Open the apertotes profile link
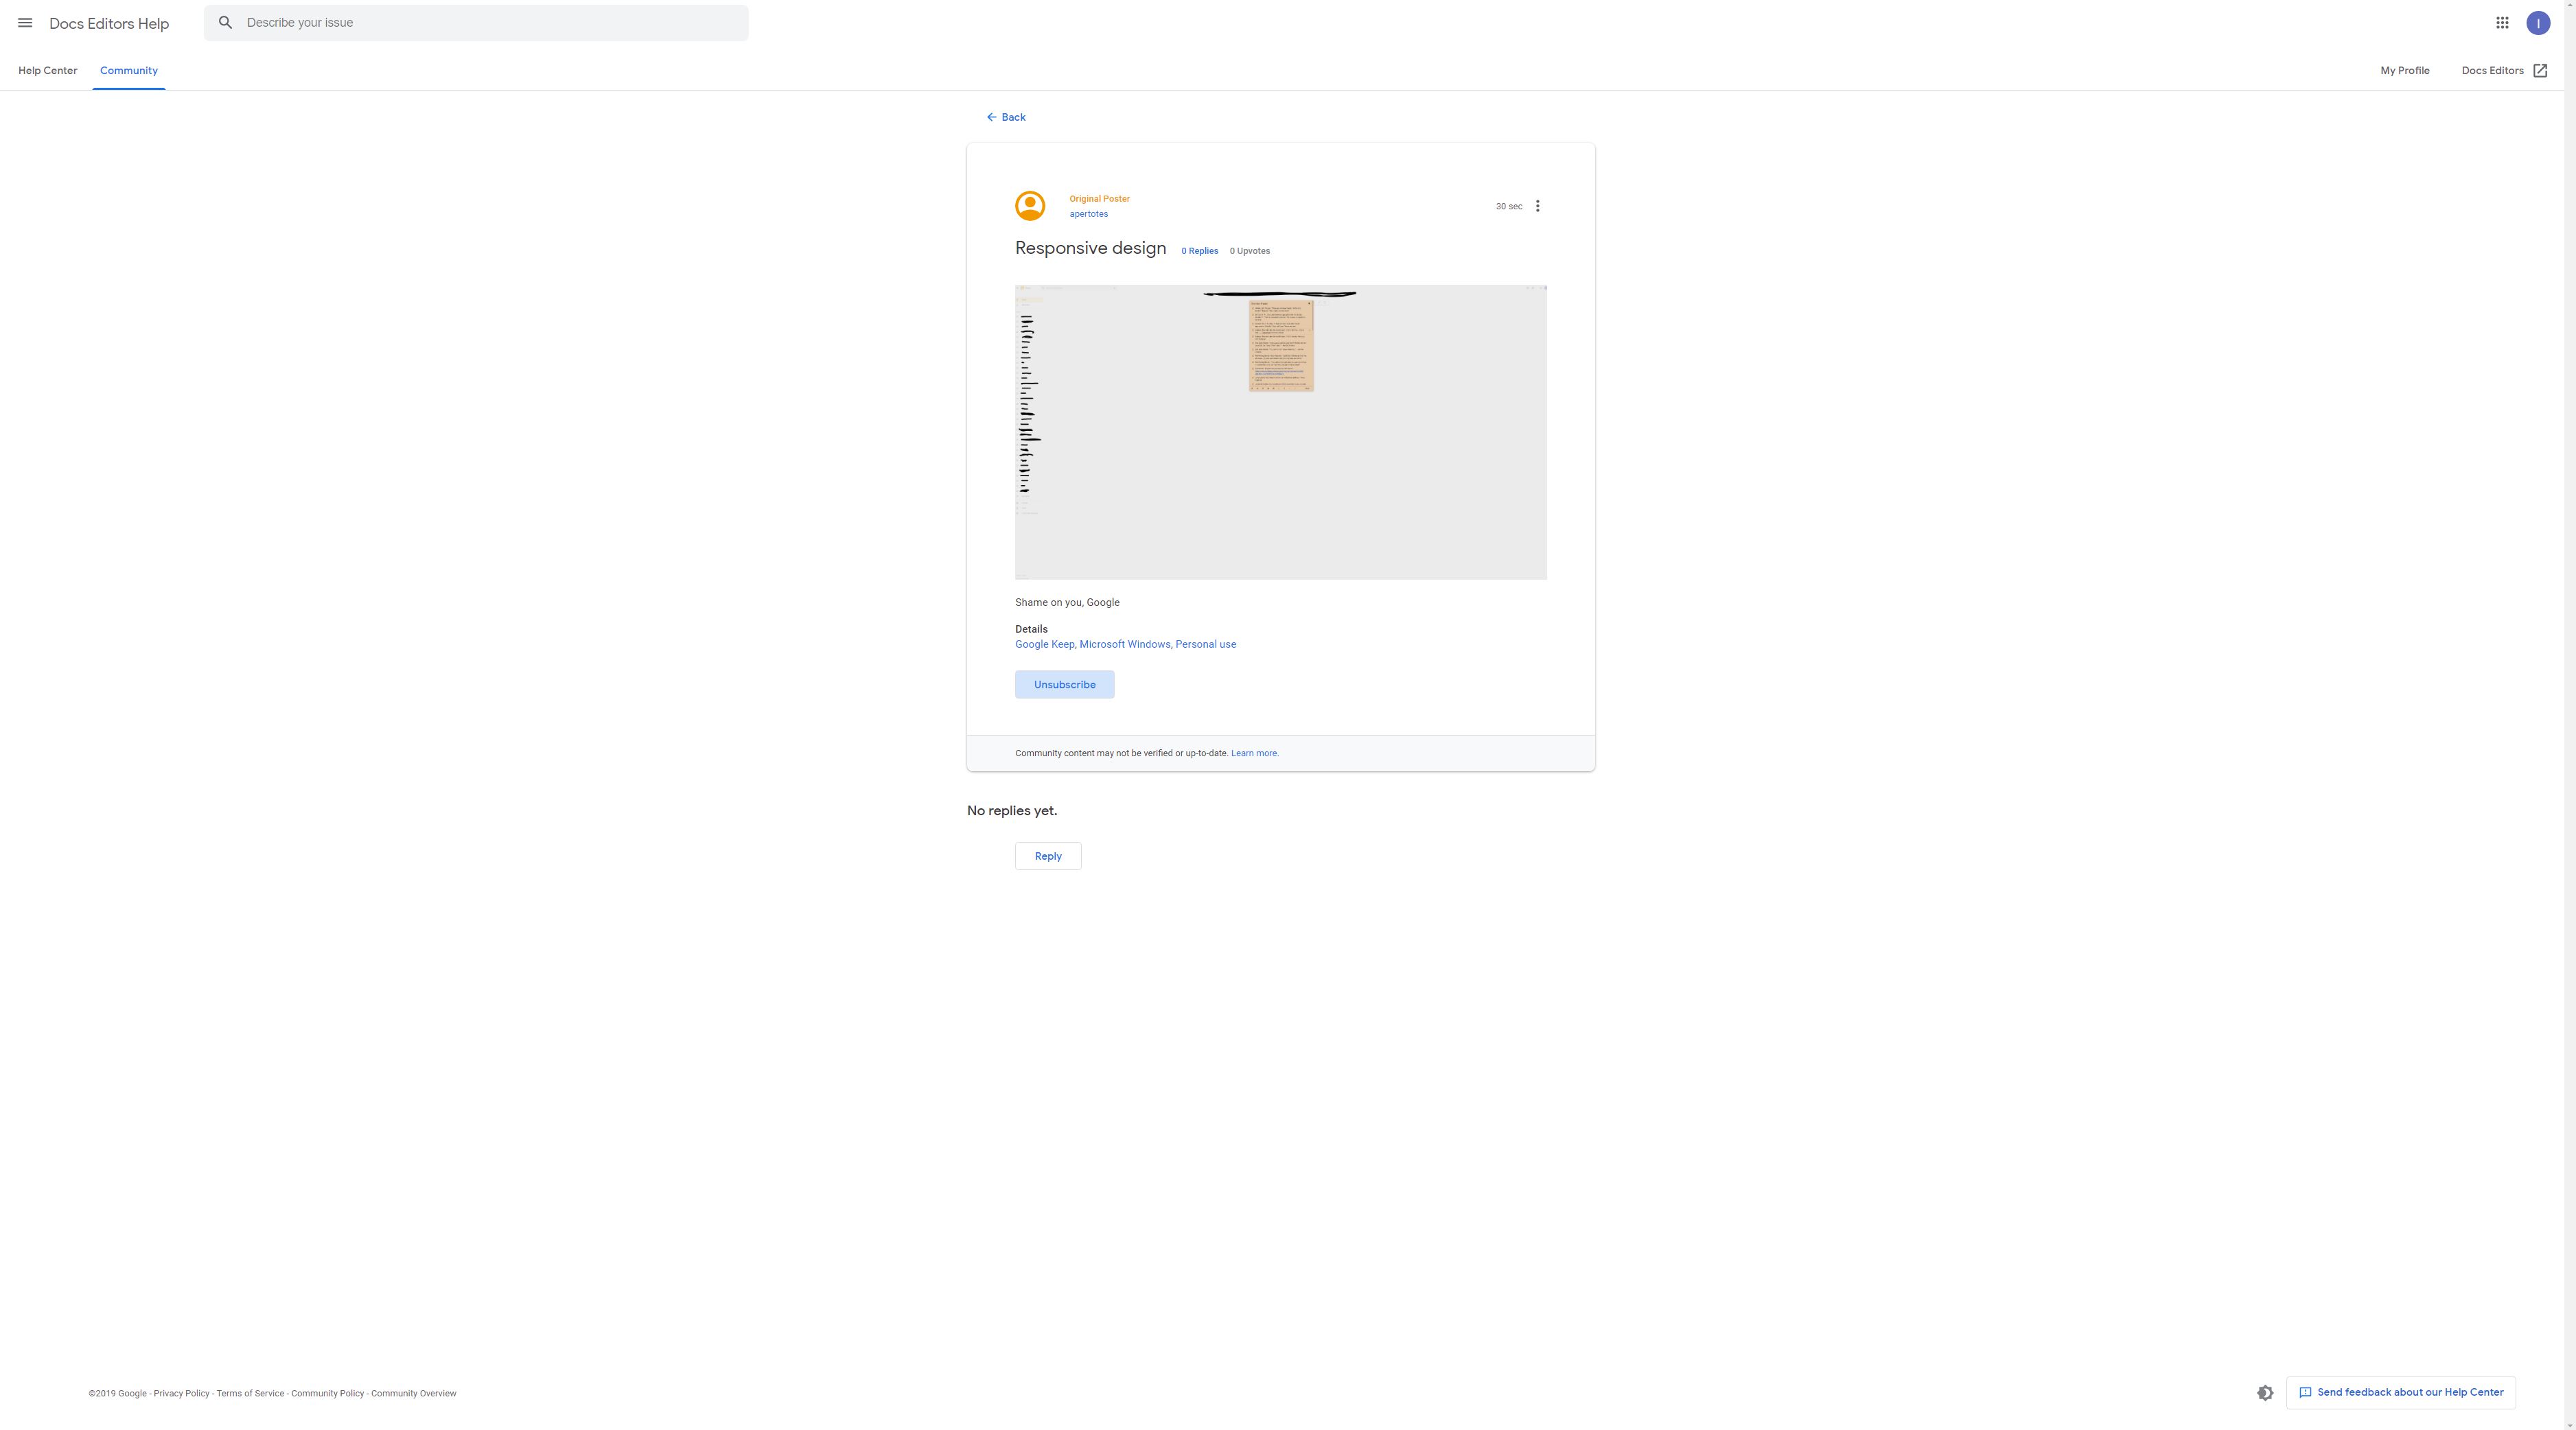Screen dimensions: 2576x1430 click(x=1088, y=214)
